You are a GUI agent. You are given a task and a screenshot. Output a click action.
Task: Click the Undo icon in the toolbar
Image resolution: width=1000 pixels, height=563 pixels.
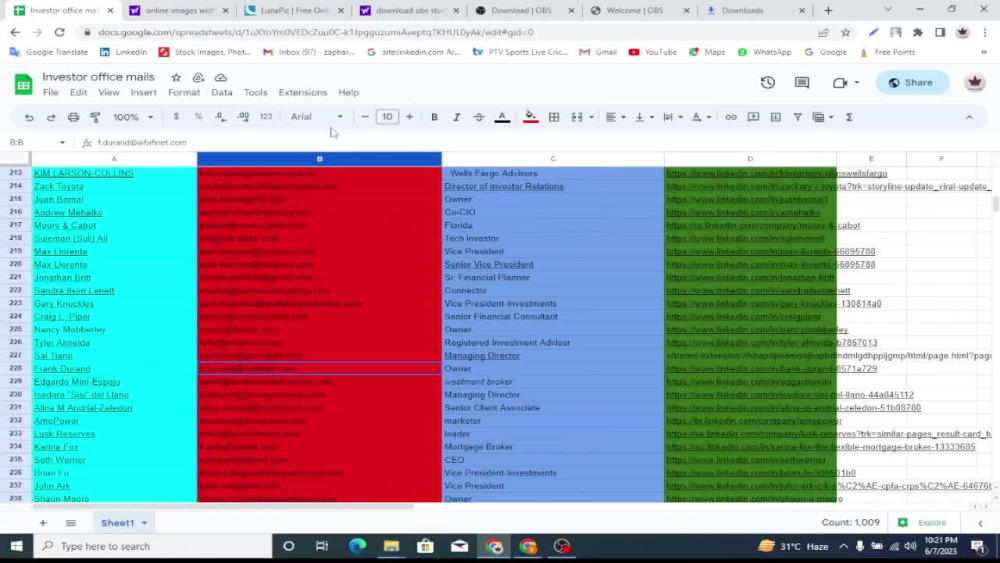29,117
